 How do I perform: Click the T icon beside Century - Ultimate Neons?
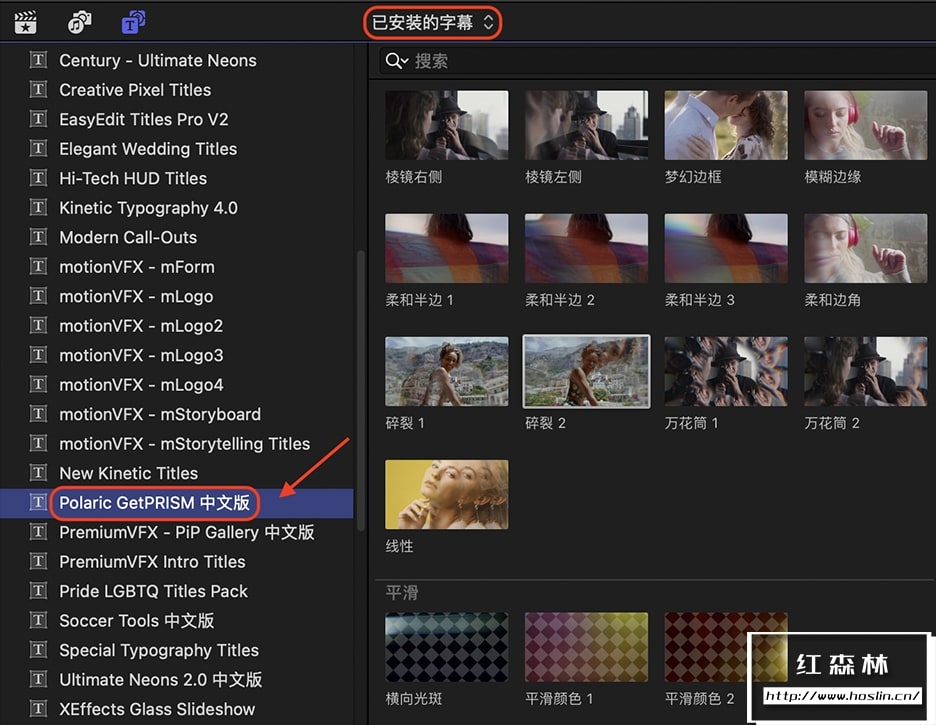38,60
